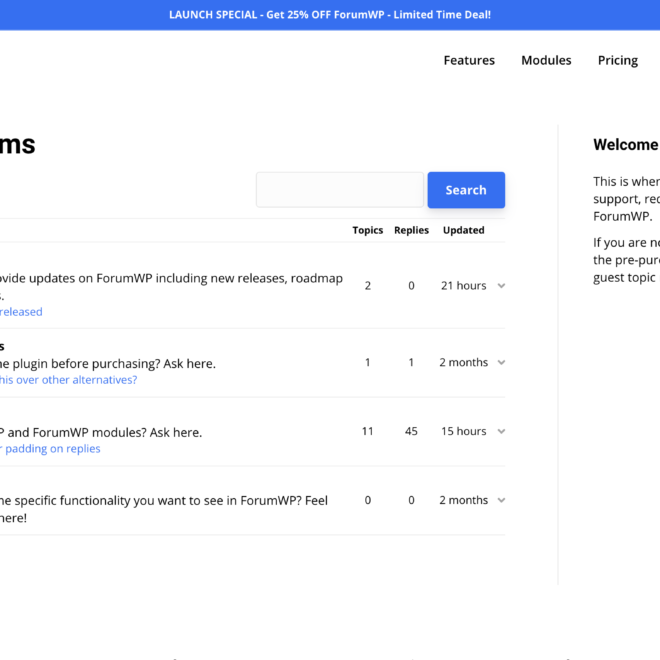Click the '15 hours' updated value
Viewport: 660px width, 660px height.
(463, 431)
